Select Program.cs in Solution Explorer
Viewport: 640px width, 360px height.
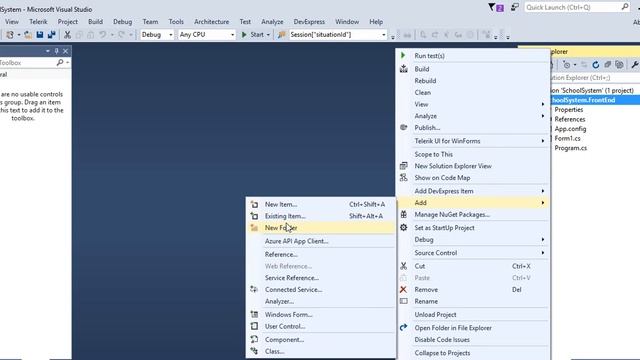(x=571, y=148)
